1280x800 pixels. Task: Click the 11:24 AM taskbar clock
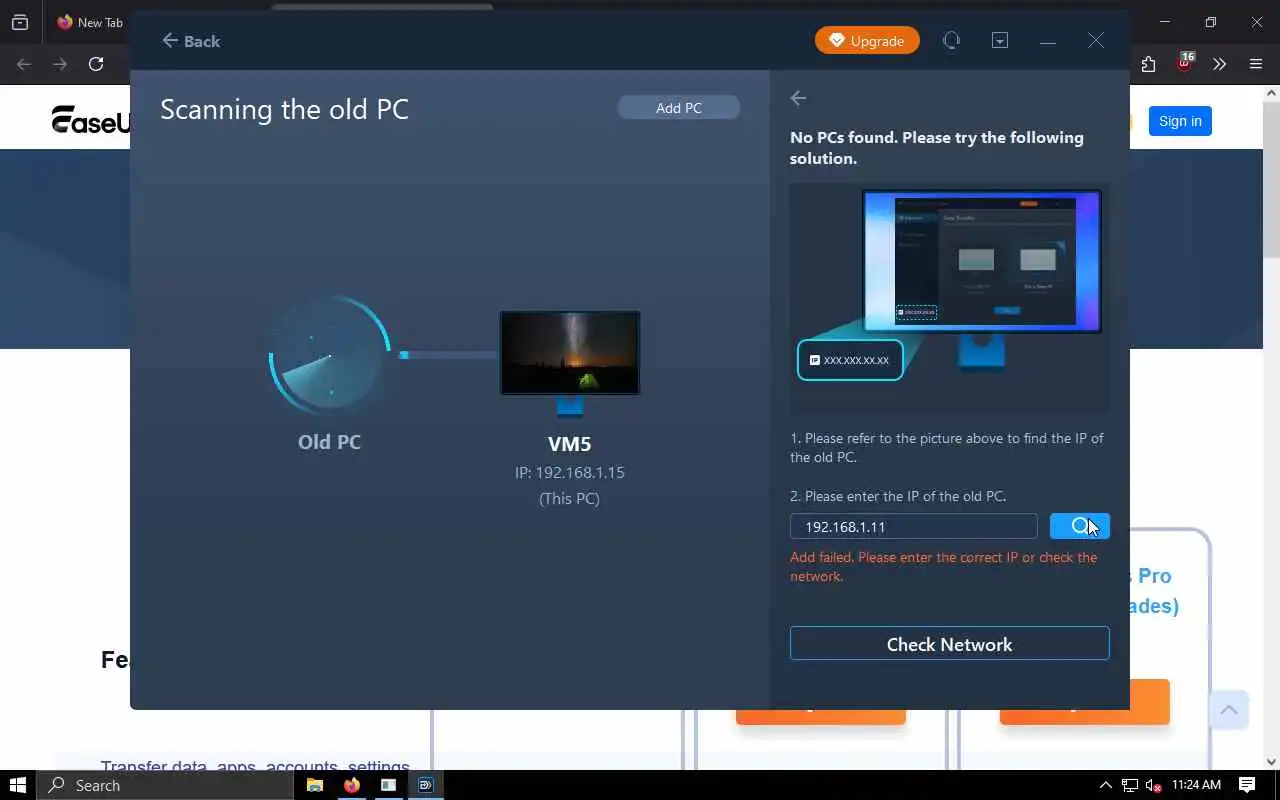point(1196,785)
